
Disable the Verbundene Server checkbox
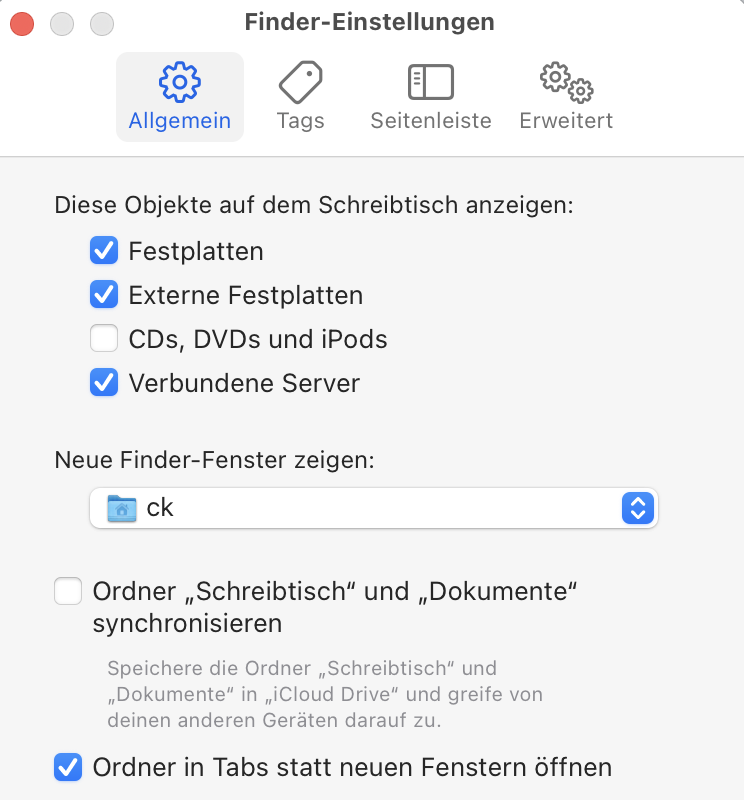[104, 383]
